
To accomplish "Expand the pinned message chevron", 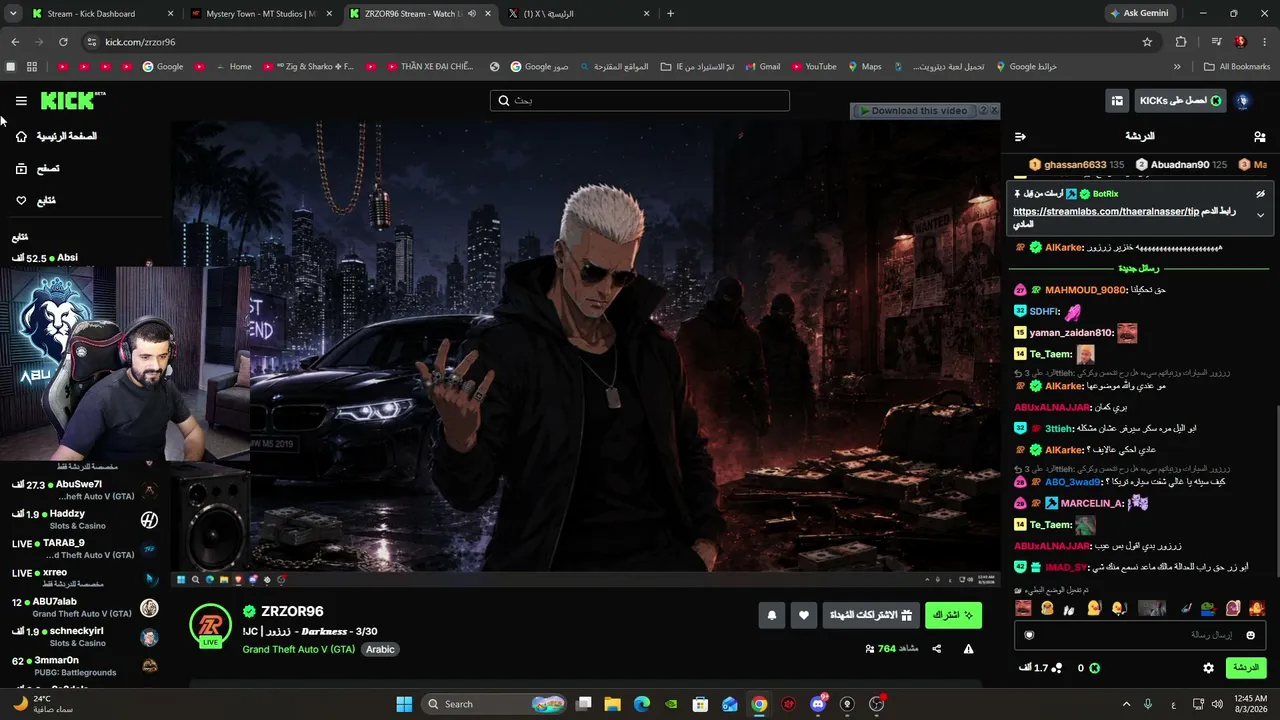I will [1260, 215].
